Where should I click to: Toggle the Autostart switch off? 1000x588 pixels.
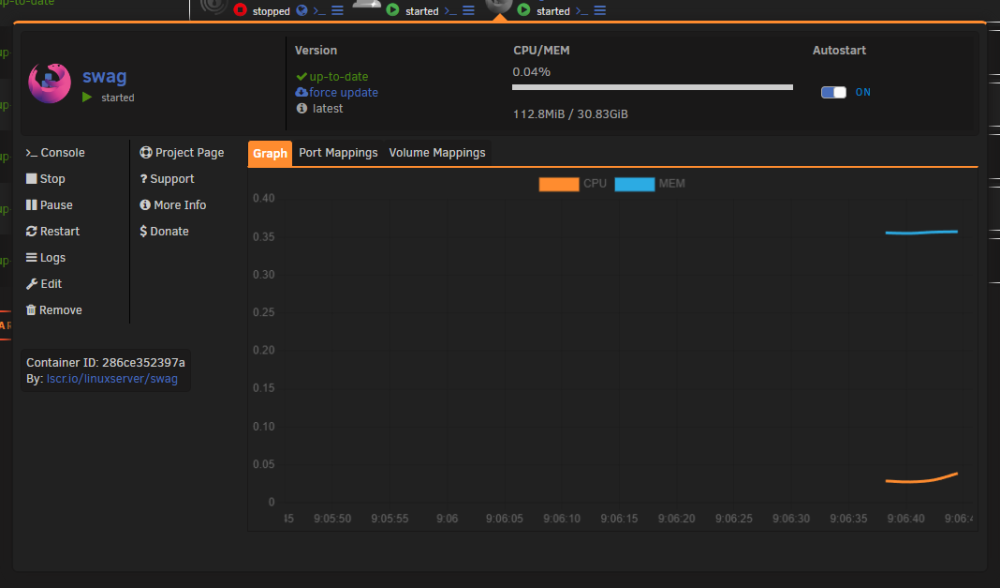pyautogui.click(x=833, y=92)
